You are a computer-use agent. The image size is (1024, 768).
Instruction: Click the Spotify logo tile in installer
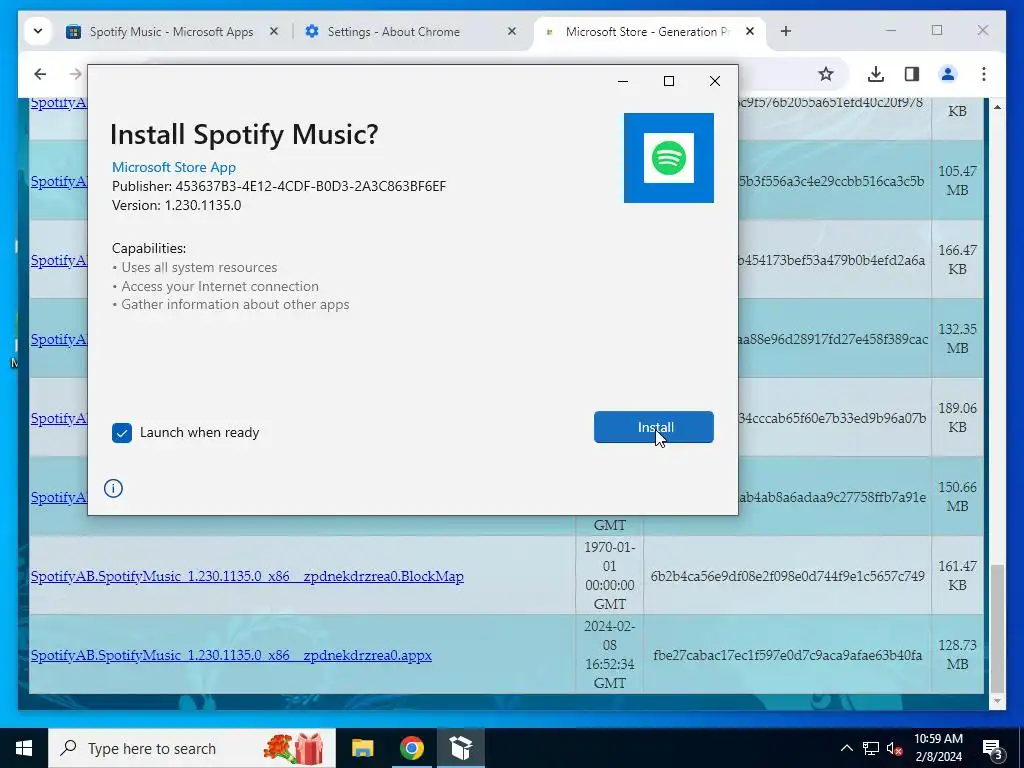pos(669,158)
